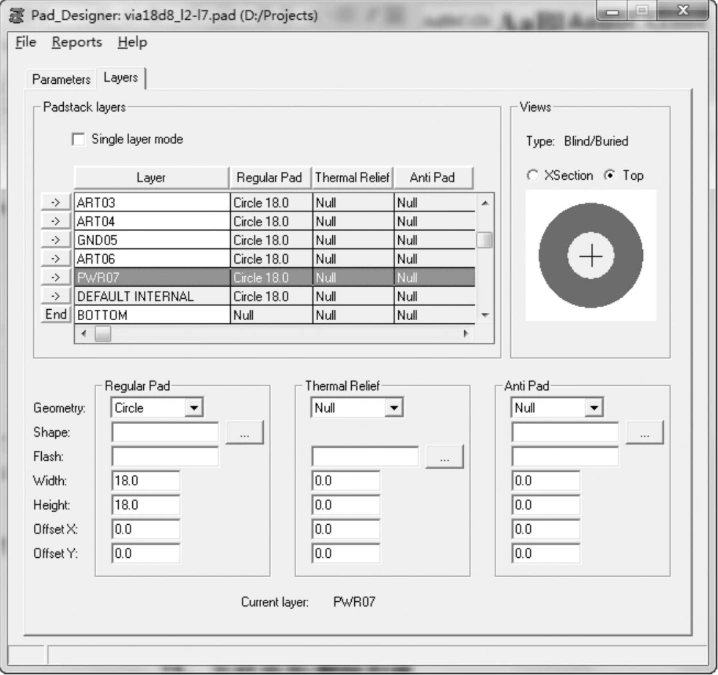The width and height of the screenshot is (718, 675).
Task: Select the ART03 layer row
Action: click(x=275, y=202)
